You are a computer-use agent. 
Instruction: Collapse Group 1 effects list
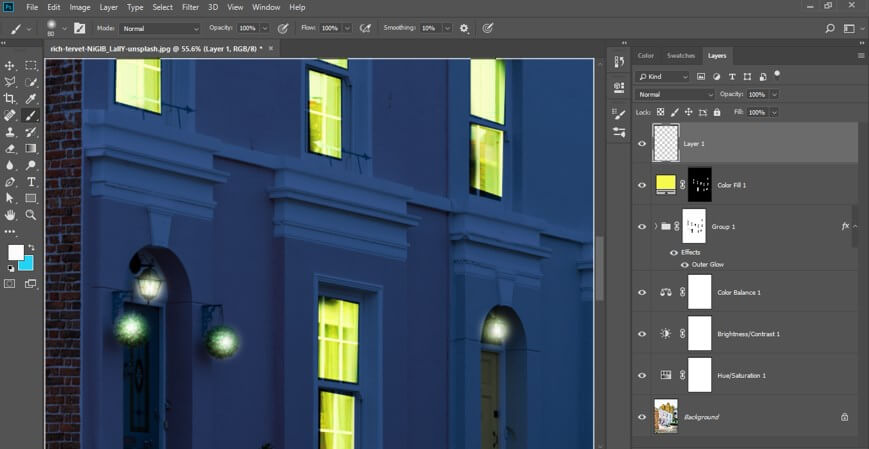click(855, 226)
